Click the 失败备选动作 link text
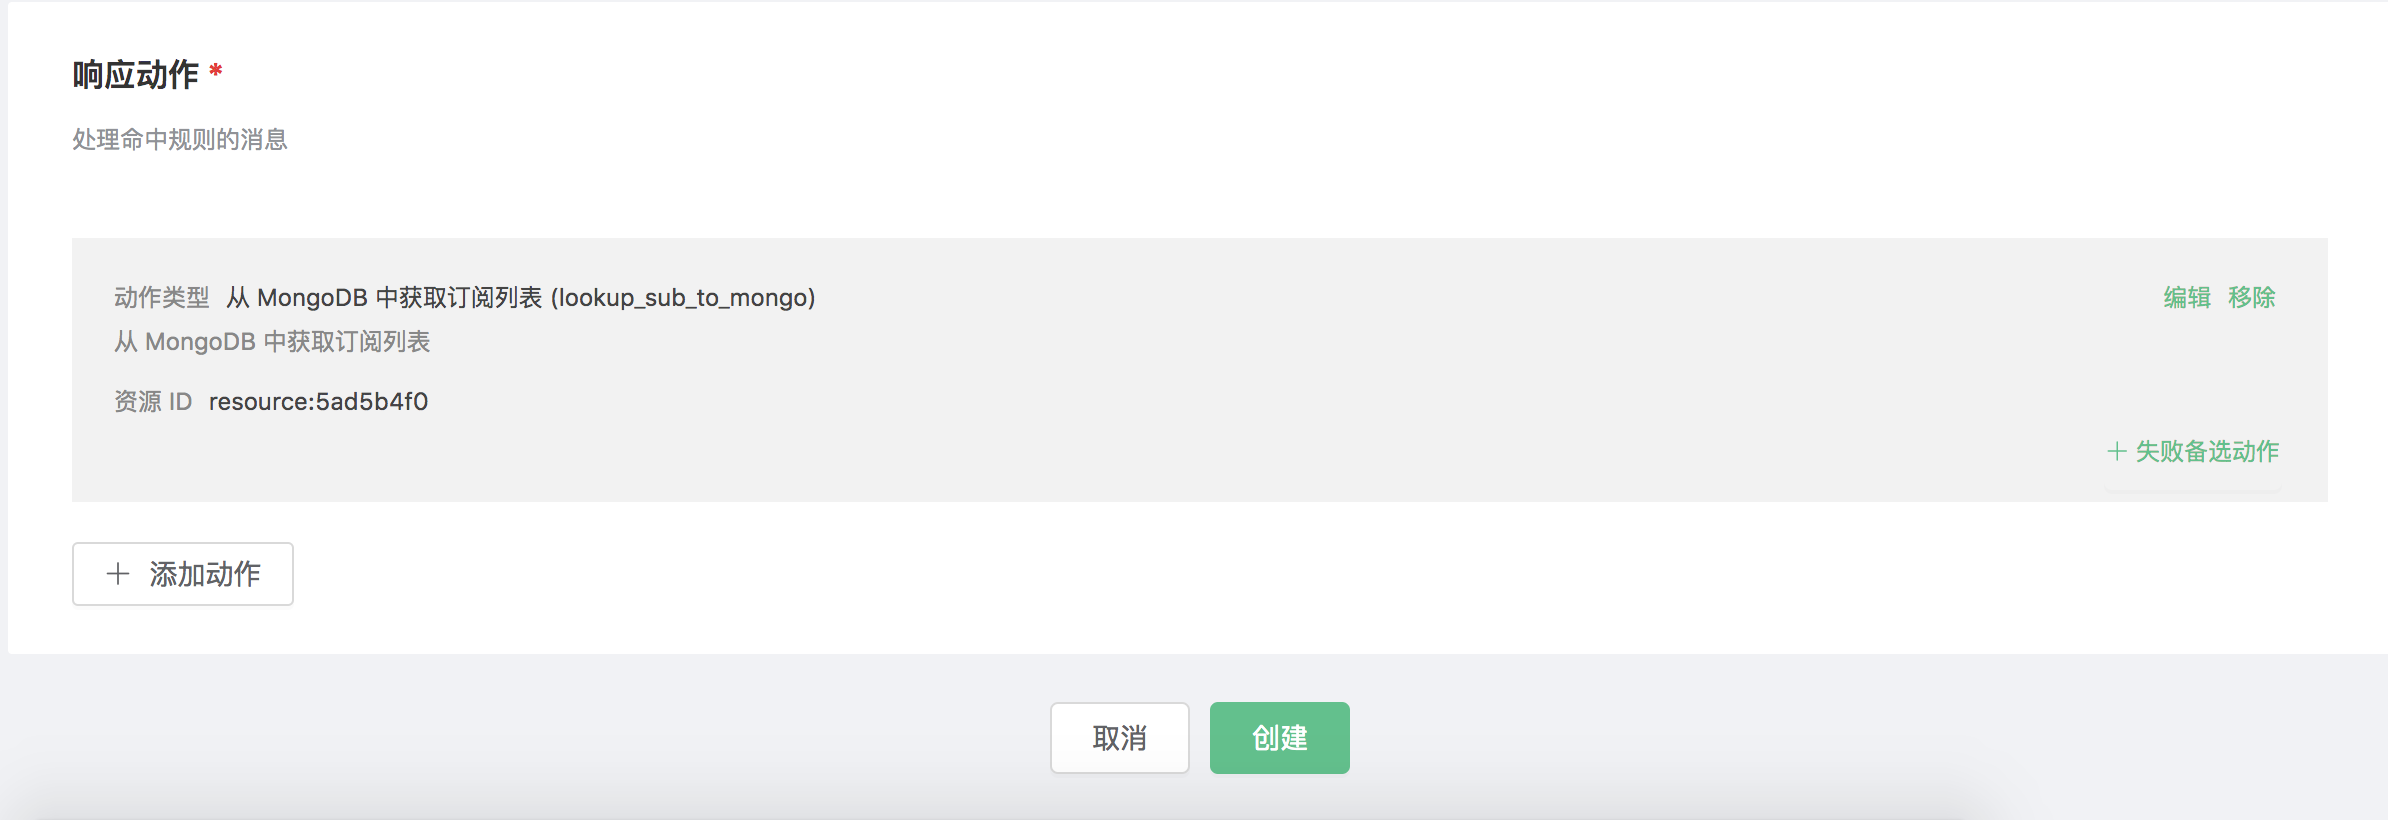This screenshot has width=2388, height=820. click(x=2207, y=451)
